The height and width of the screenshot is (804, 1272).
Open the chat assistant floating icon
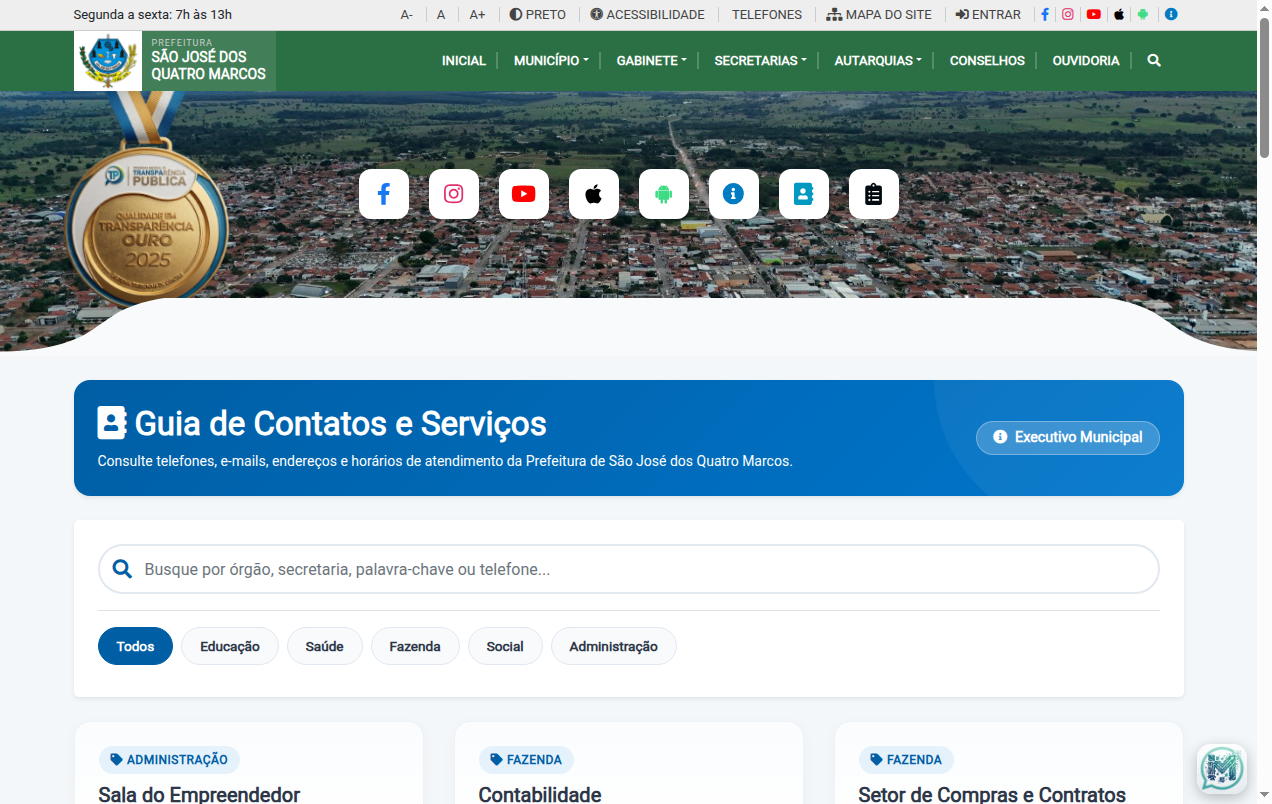coord(1221,769)
